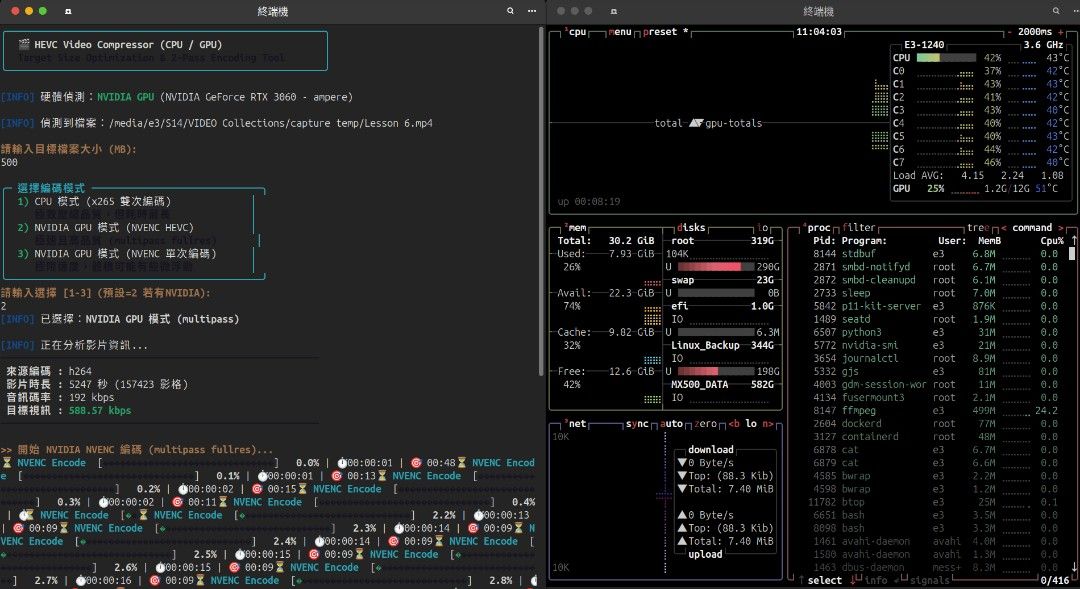Viewport: 1080px width, 589px height.
Task: Click the btop clock 11:04:03
Action: pos(818,32)
